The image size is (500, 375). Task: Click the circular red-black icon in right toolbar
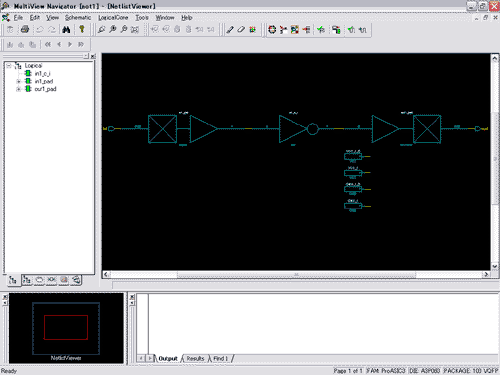272,30
